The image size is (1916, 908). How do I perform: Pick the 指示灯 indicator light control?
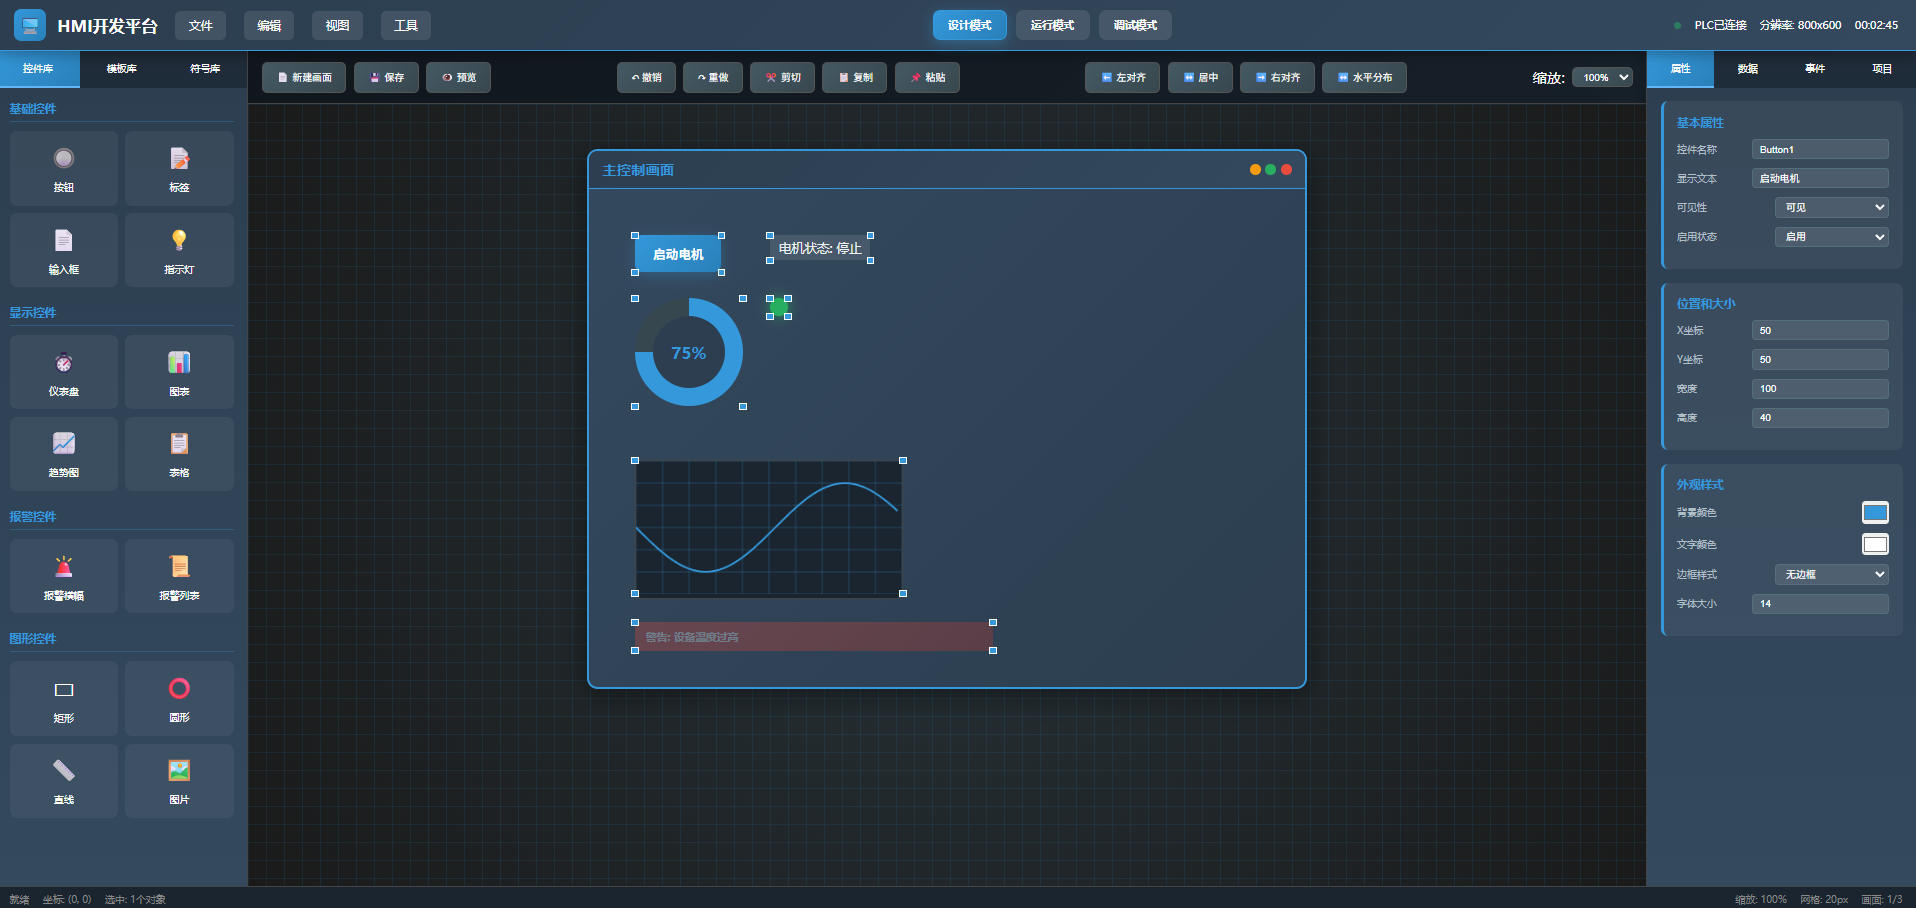point(179,250)
